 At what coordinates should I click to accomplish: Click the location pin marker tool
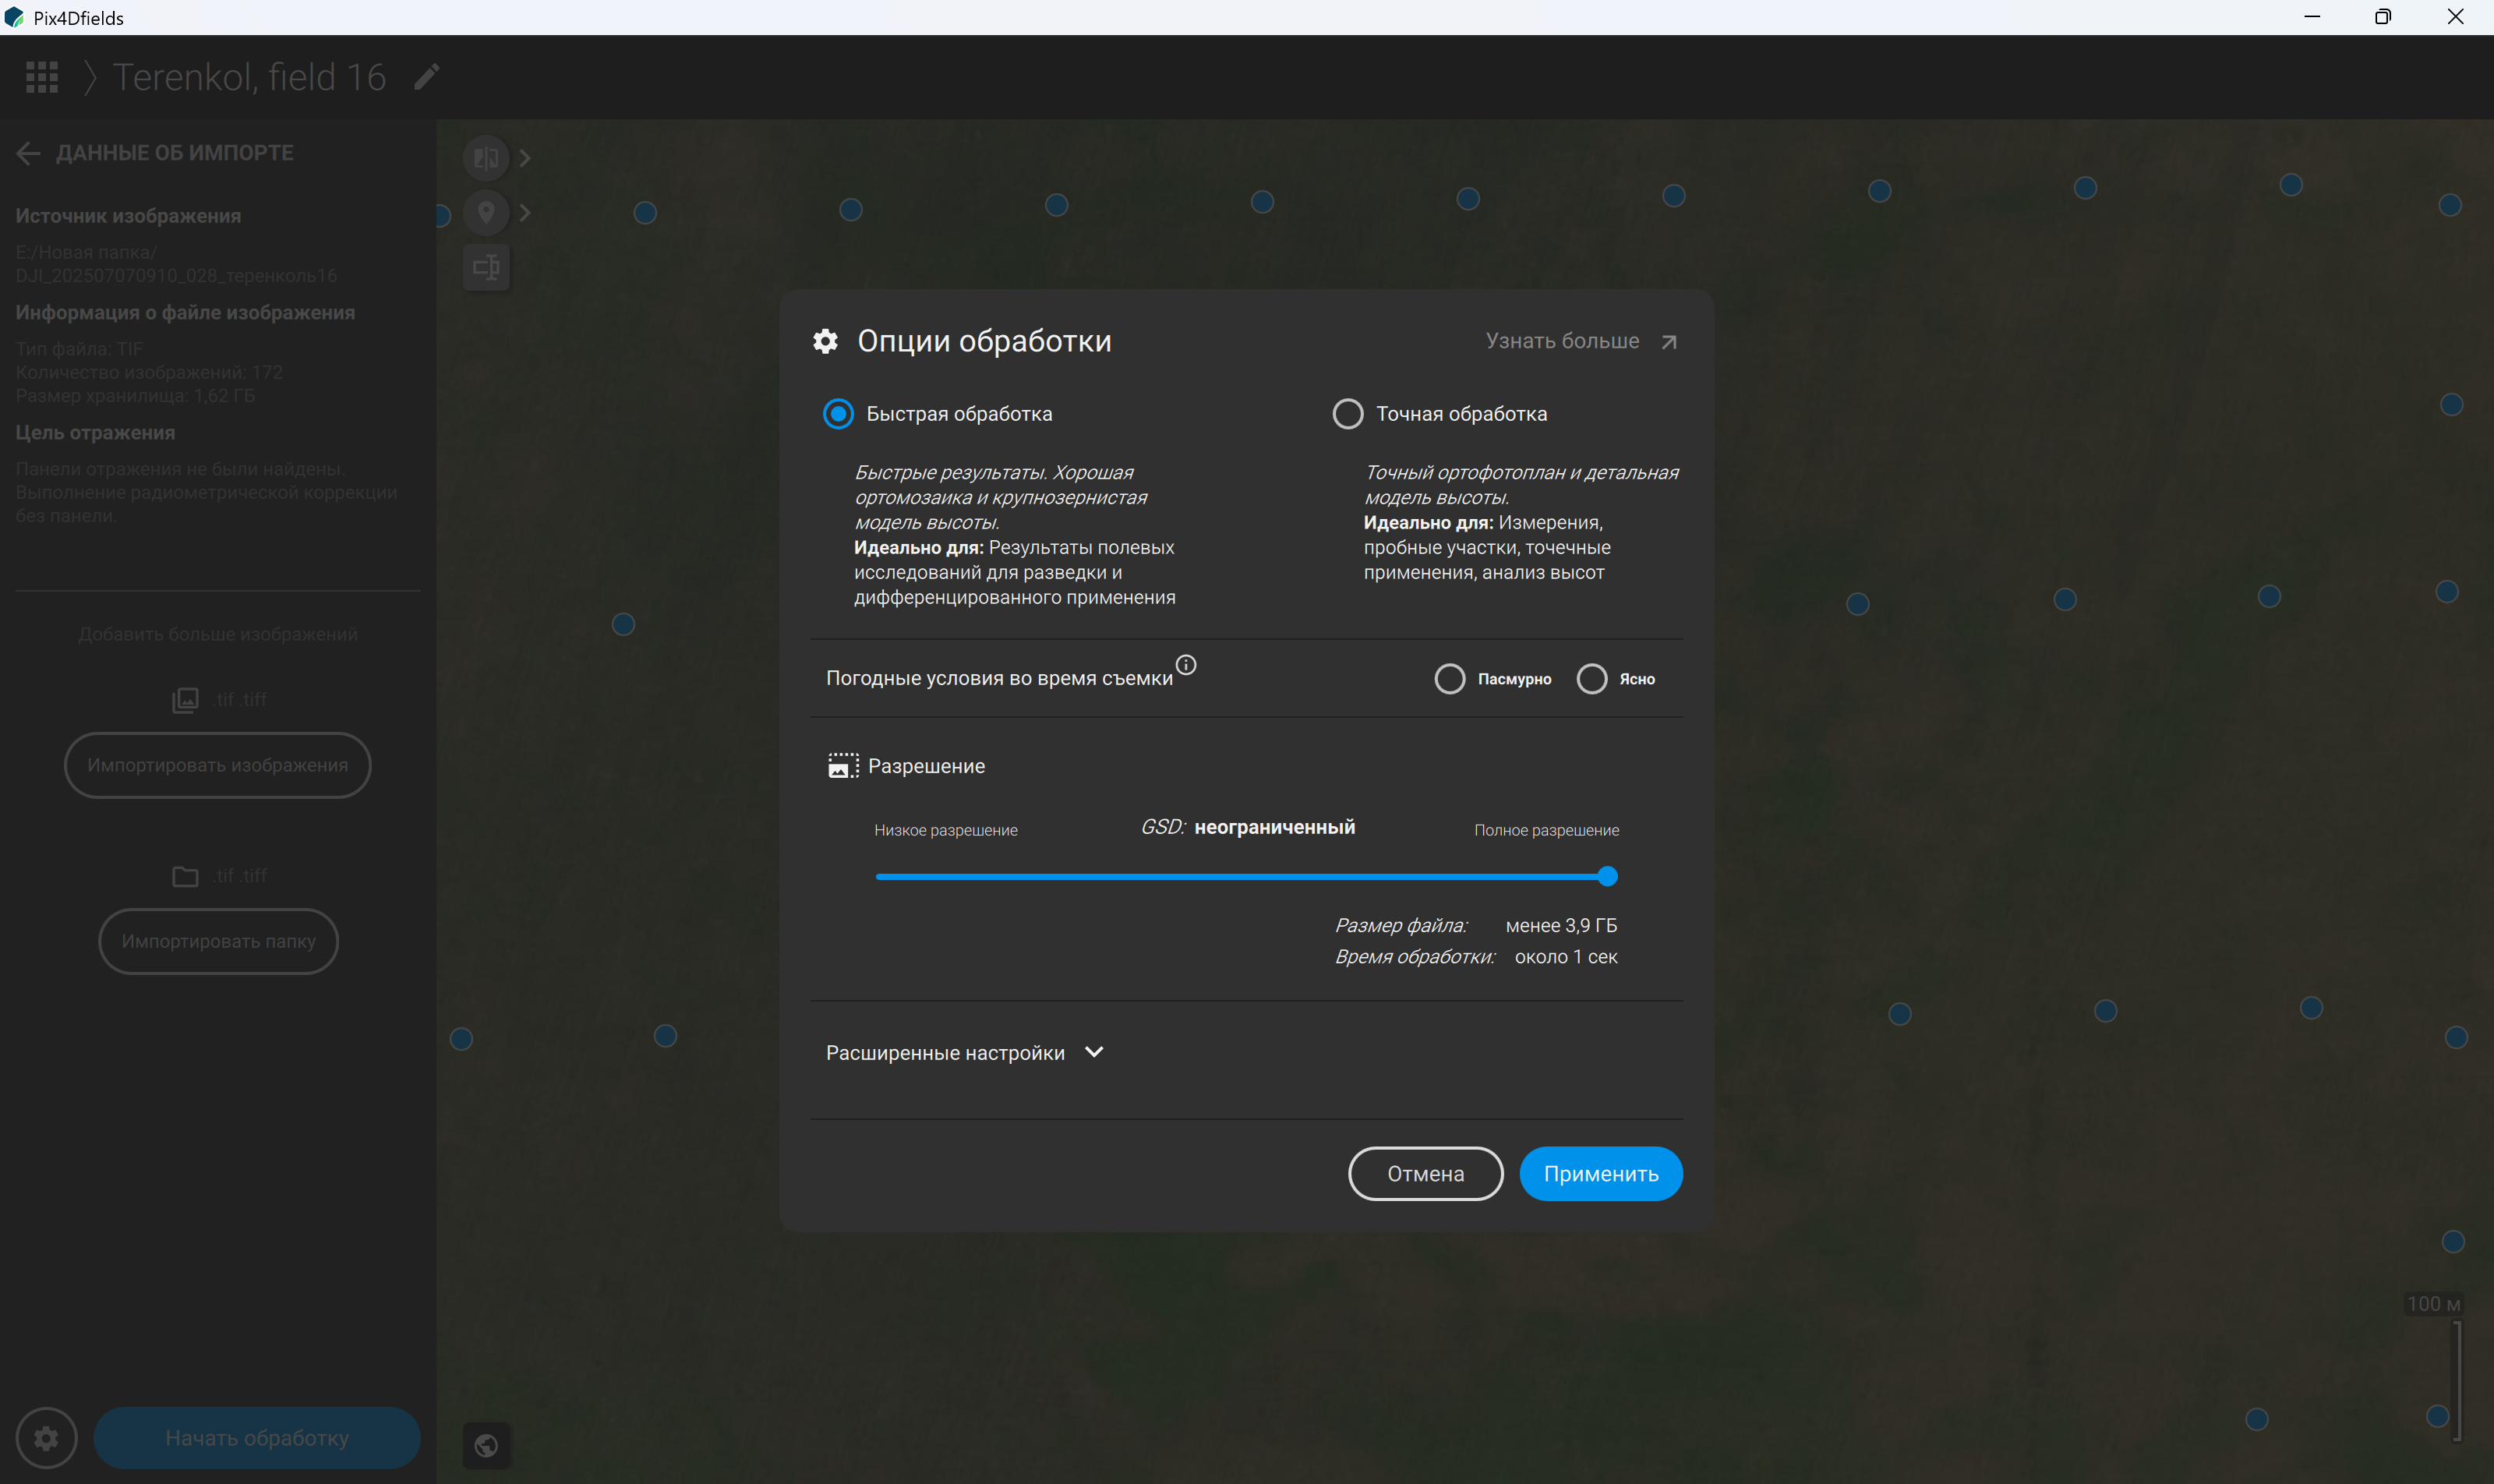click(x=486, y=212)
